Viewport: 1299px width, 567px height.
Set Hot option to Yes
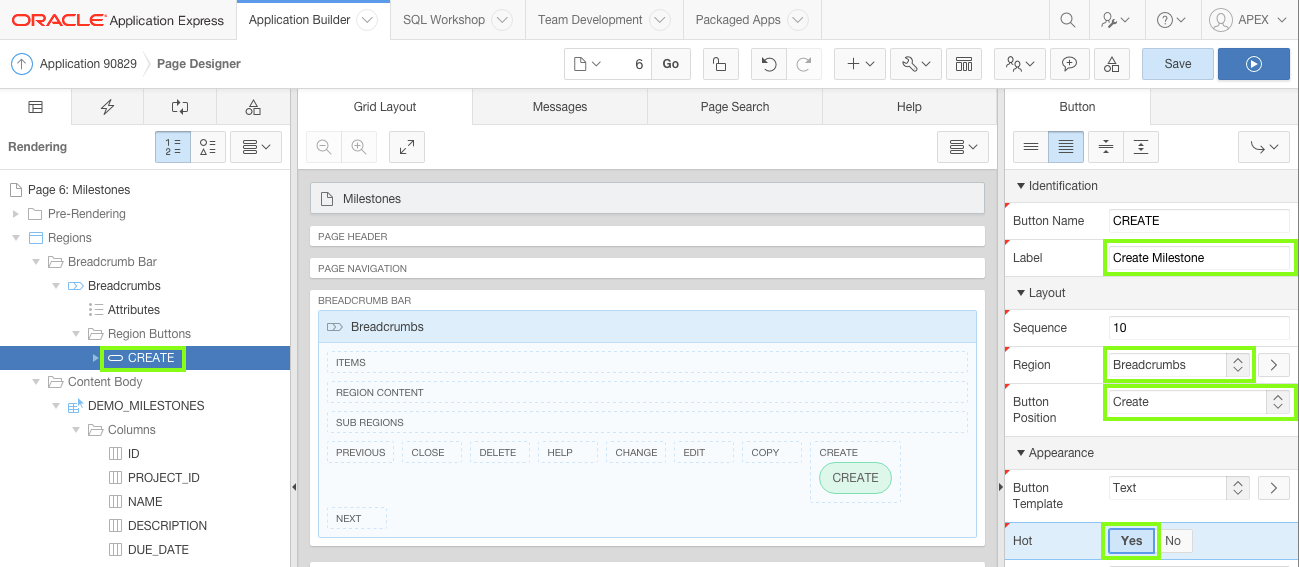(1131, 541)
